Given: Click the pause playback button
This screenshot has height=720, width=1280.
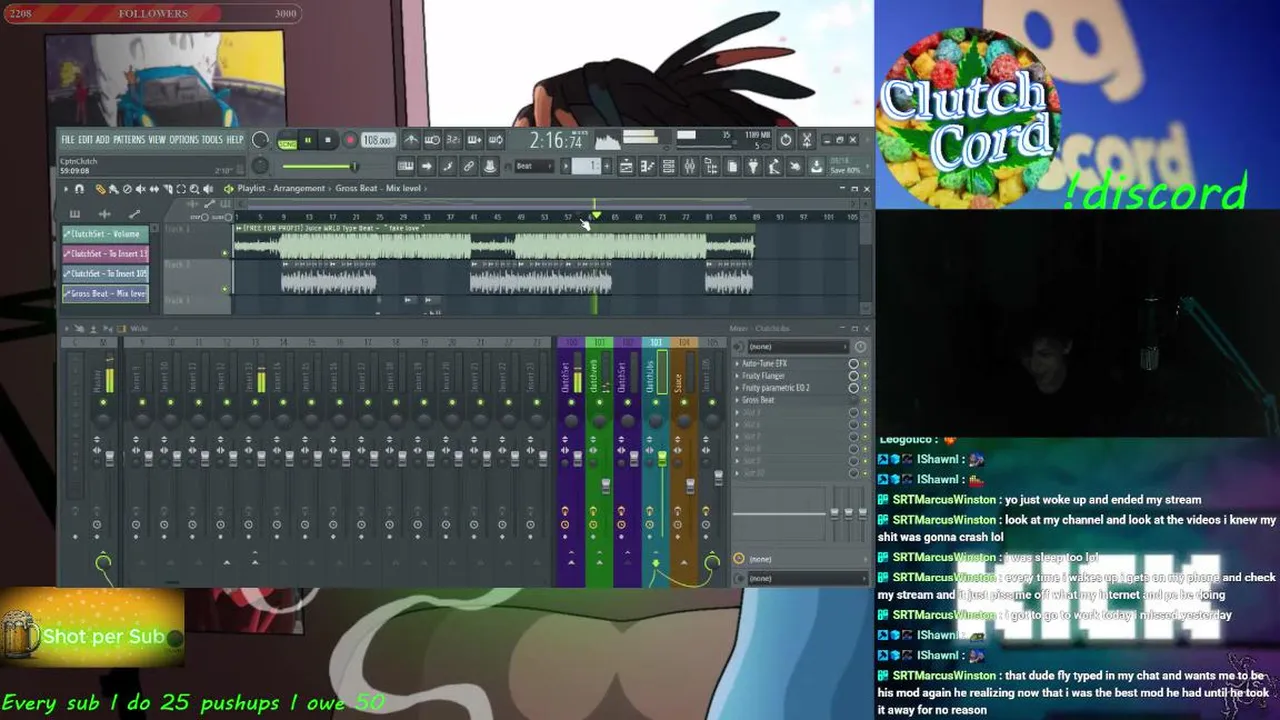Looking at the screenshot, I should (x=308, y=141).
